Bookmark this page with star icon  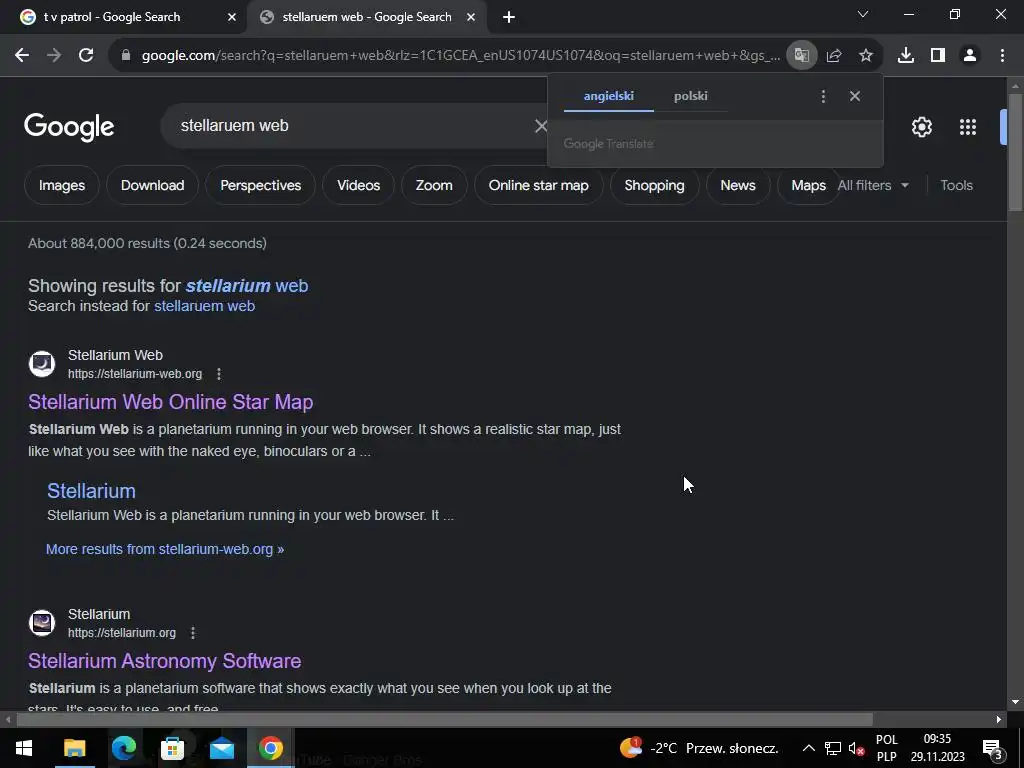[865, 56]
